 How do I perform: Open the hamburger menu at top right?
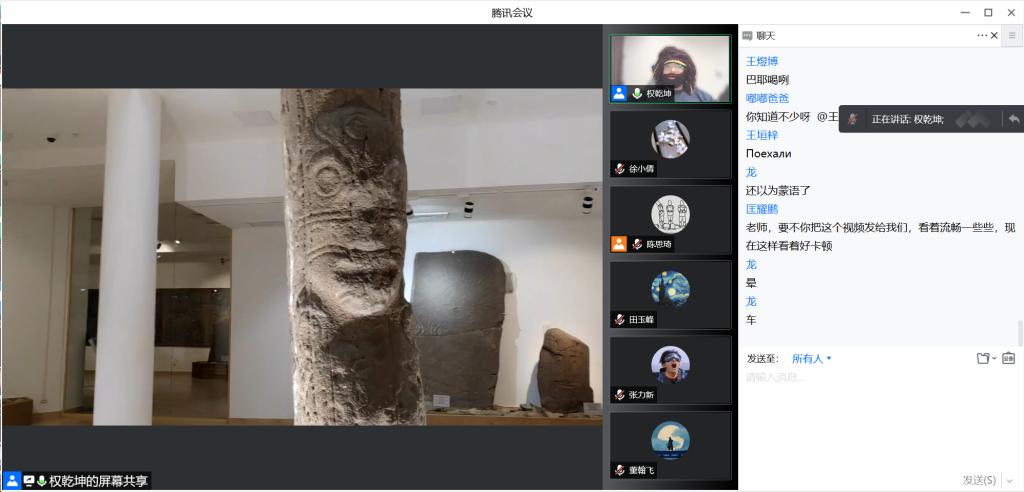point(1012,36)
